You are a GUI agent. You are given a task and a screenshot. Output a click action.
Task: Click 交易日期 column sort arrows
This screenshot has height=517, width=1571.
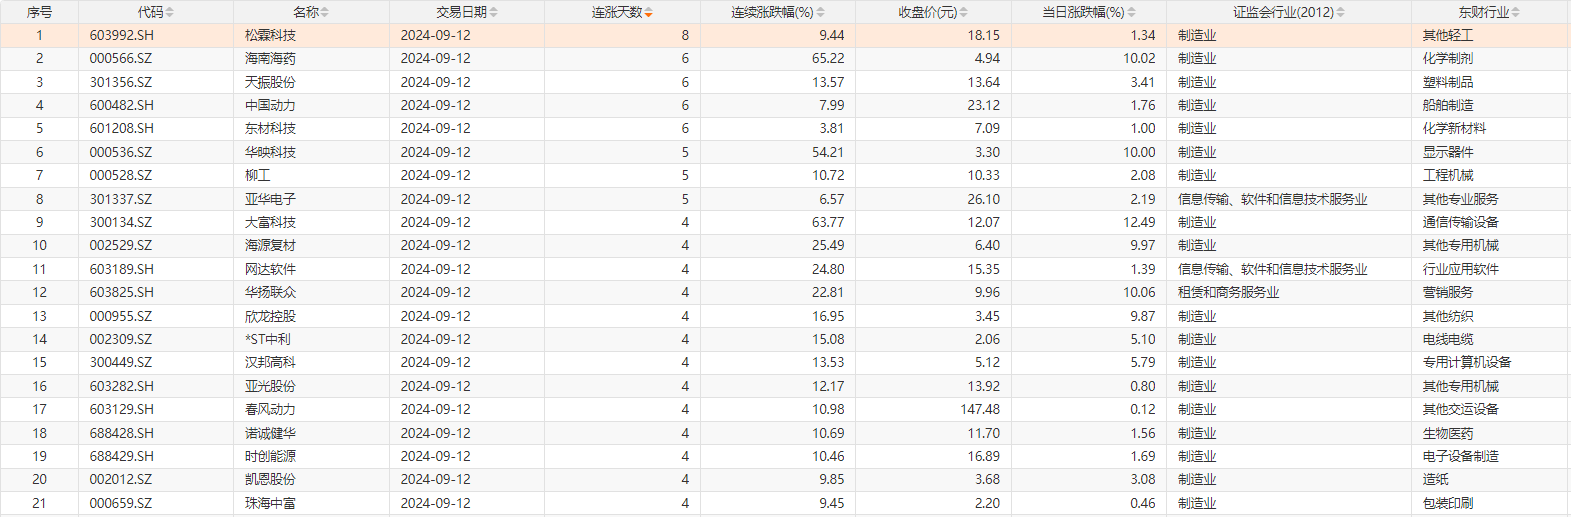[x=494, y=12]
